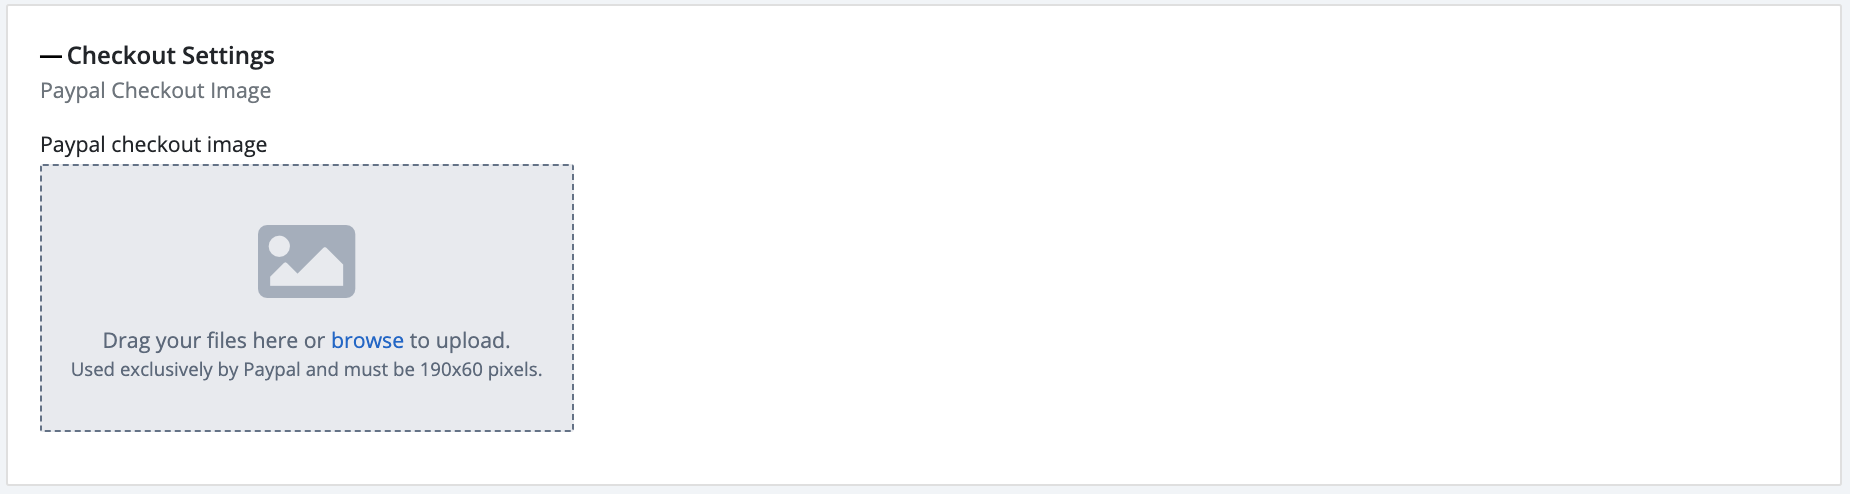Select the Paypal Checkout Image subtitle

(x=155, y=91)
